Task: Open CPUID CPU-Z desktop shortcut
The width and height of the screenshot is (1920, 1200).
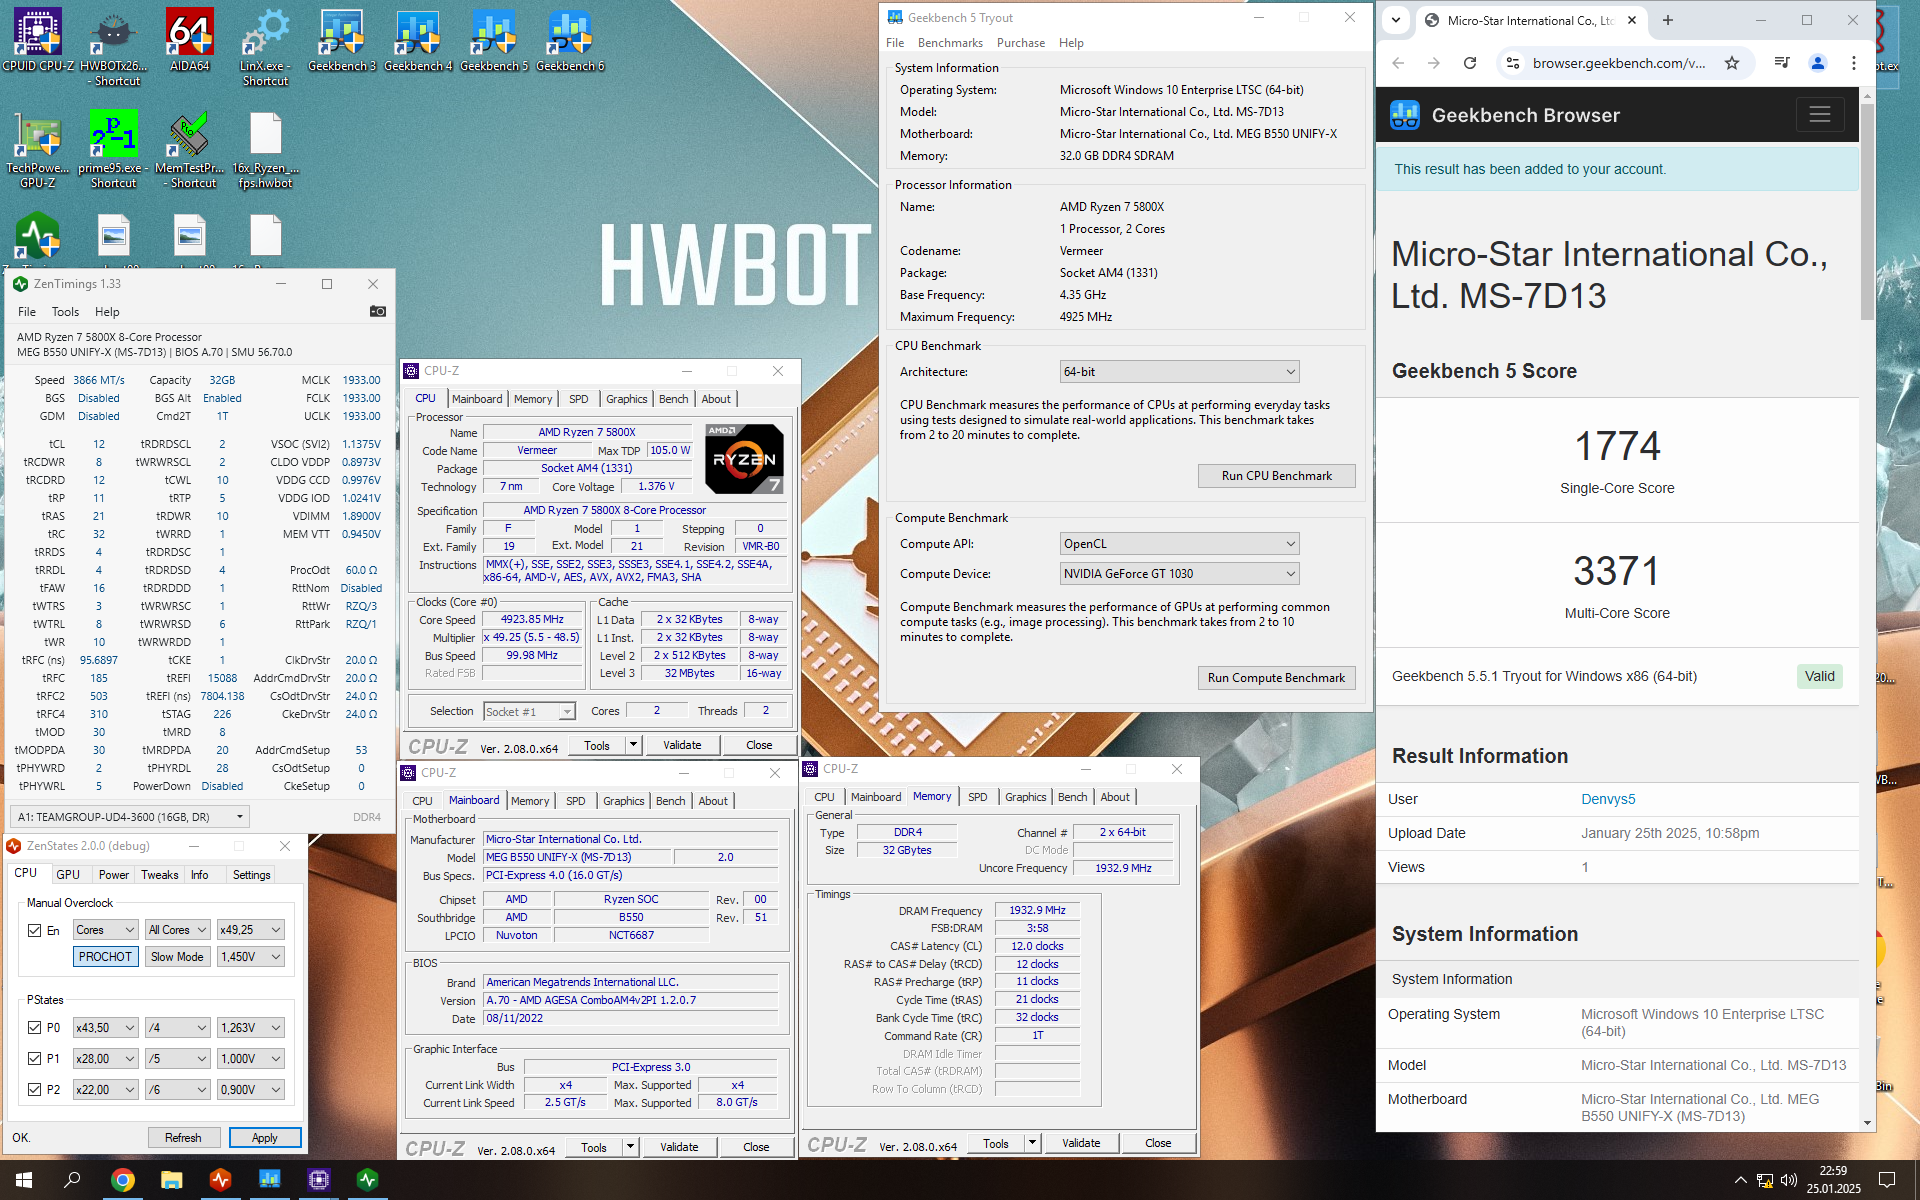Action: 38,40
